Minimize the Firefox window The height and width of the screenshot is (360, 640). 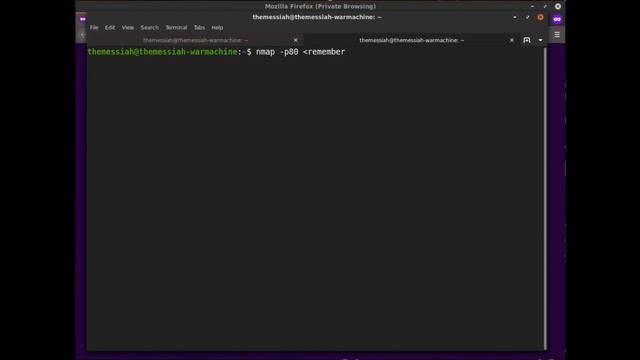click(532, 7)
